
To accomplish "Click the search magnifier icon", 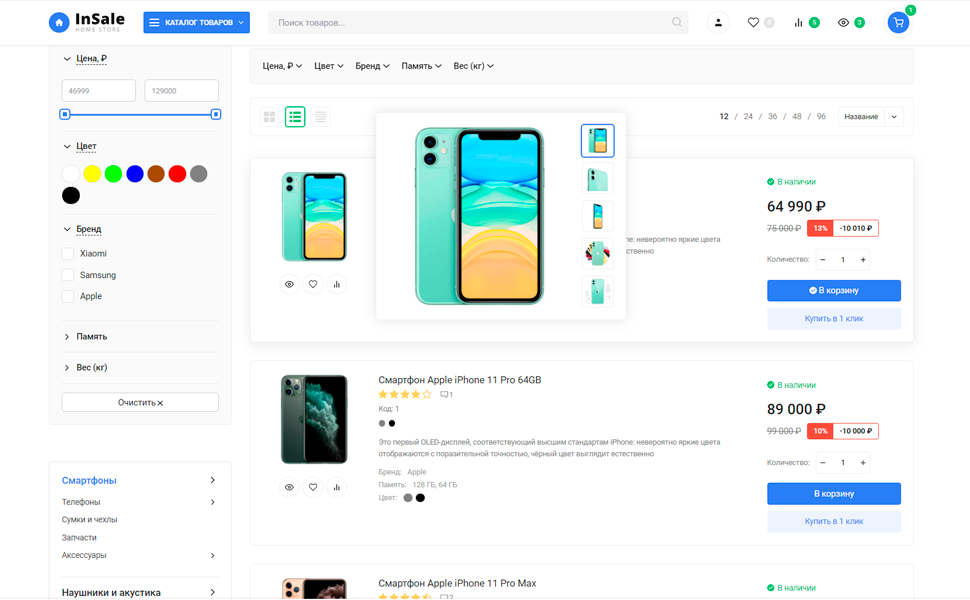I will pyautogui.click(x=677, y=22).
